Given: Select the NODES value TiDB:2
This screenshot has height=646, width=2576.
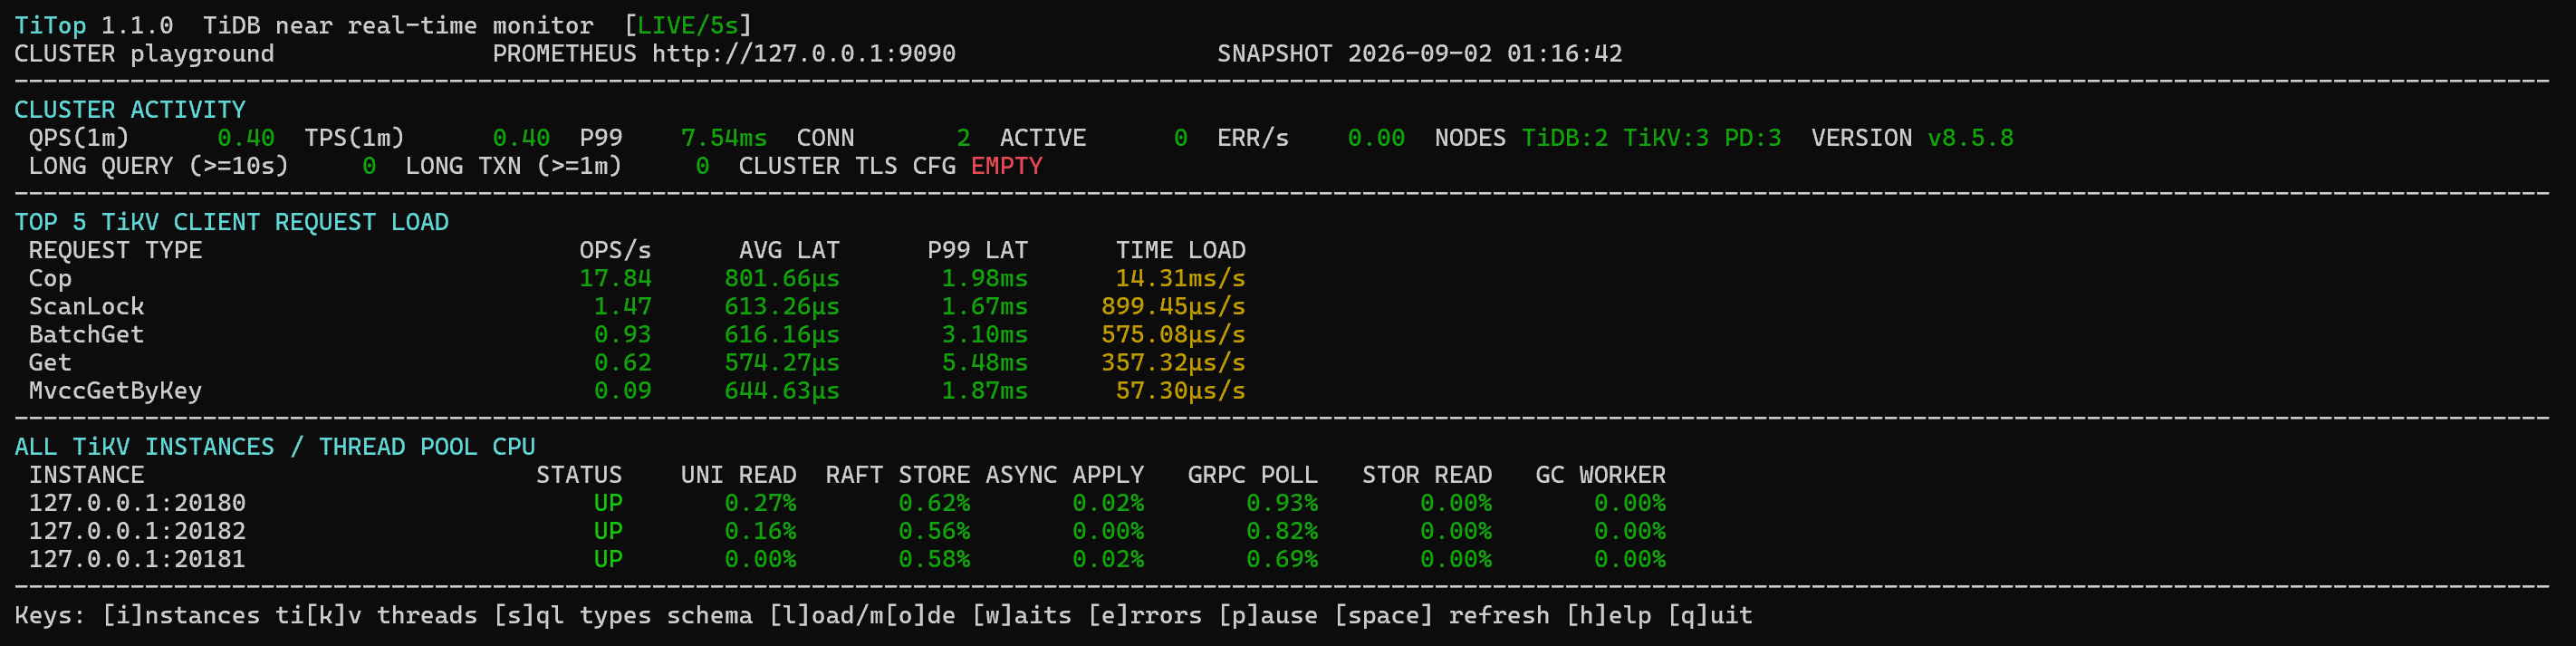Looking at the screenshot, I should 1565,137.
